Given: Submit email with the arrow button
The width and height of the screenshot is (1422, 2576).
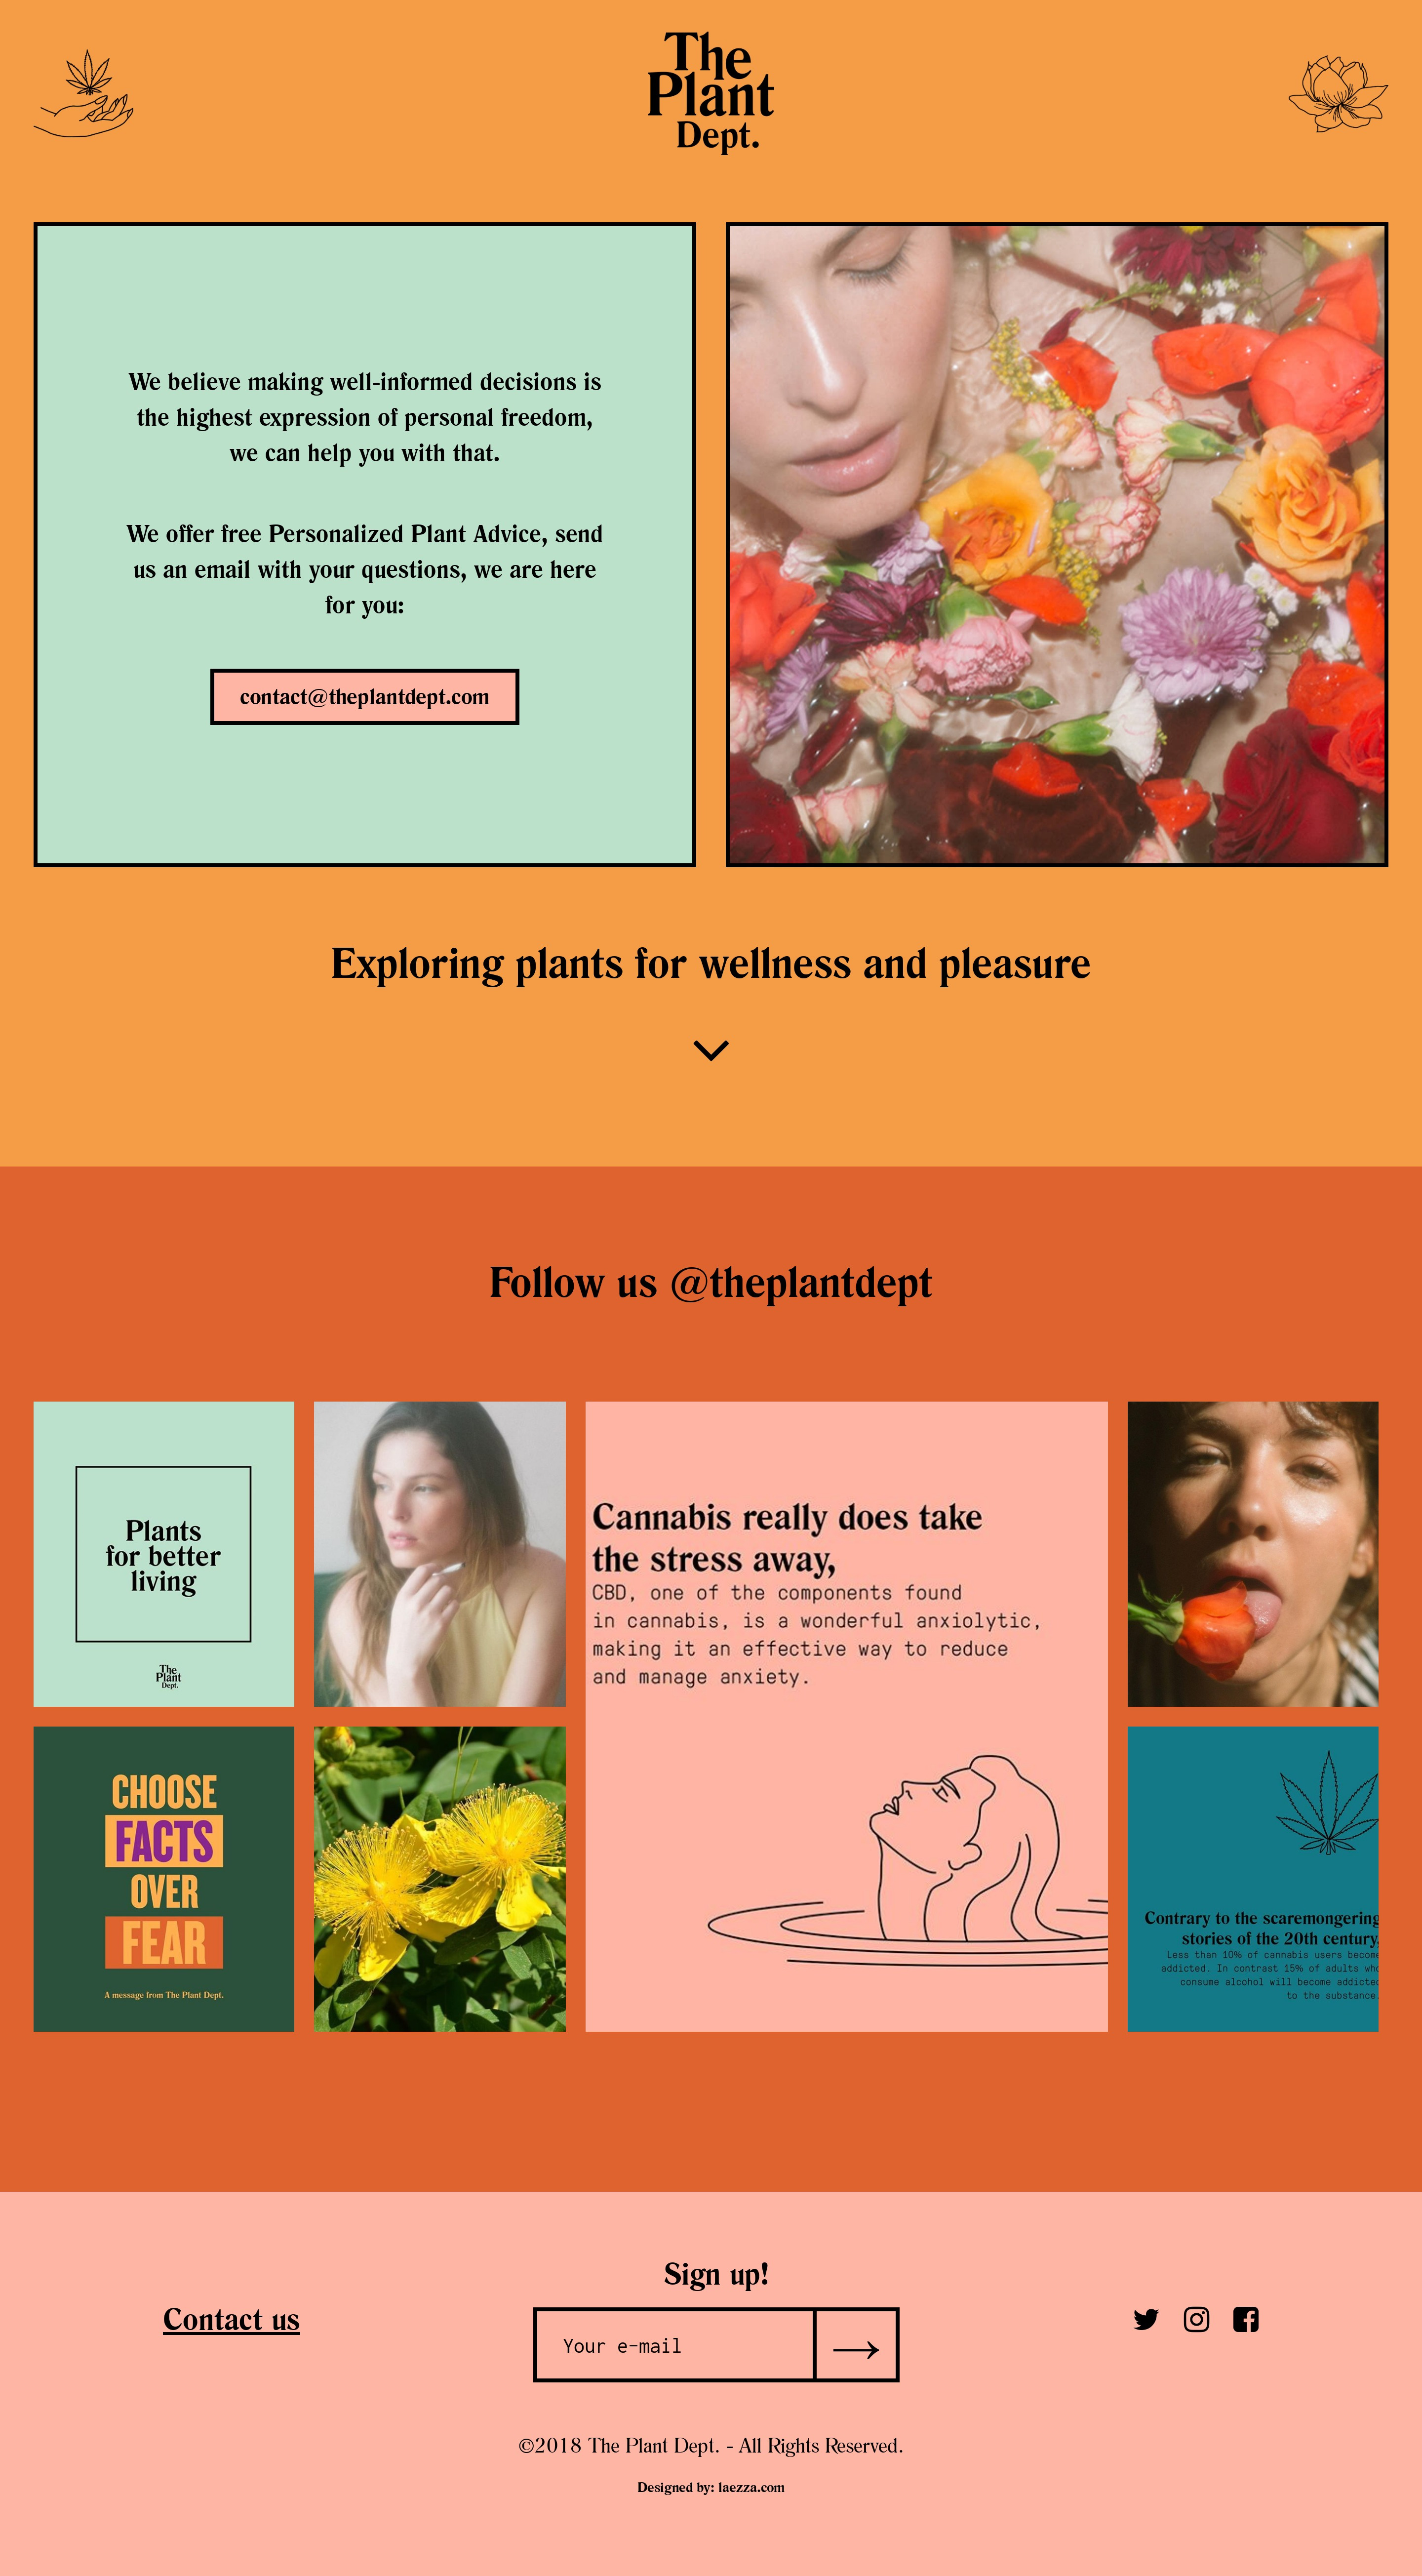Looking at the screenshot, I should 856,2345.
